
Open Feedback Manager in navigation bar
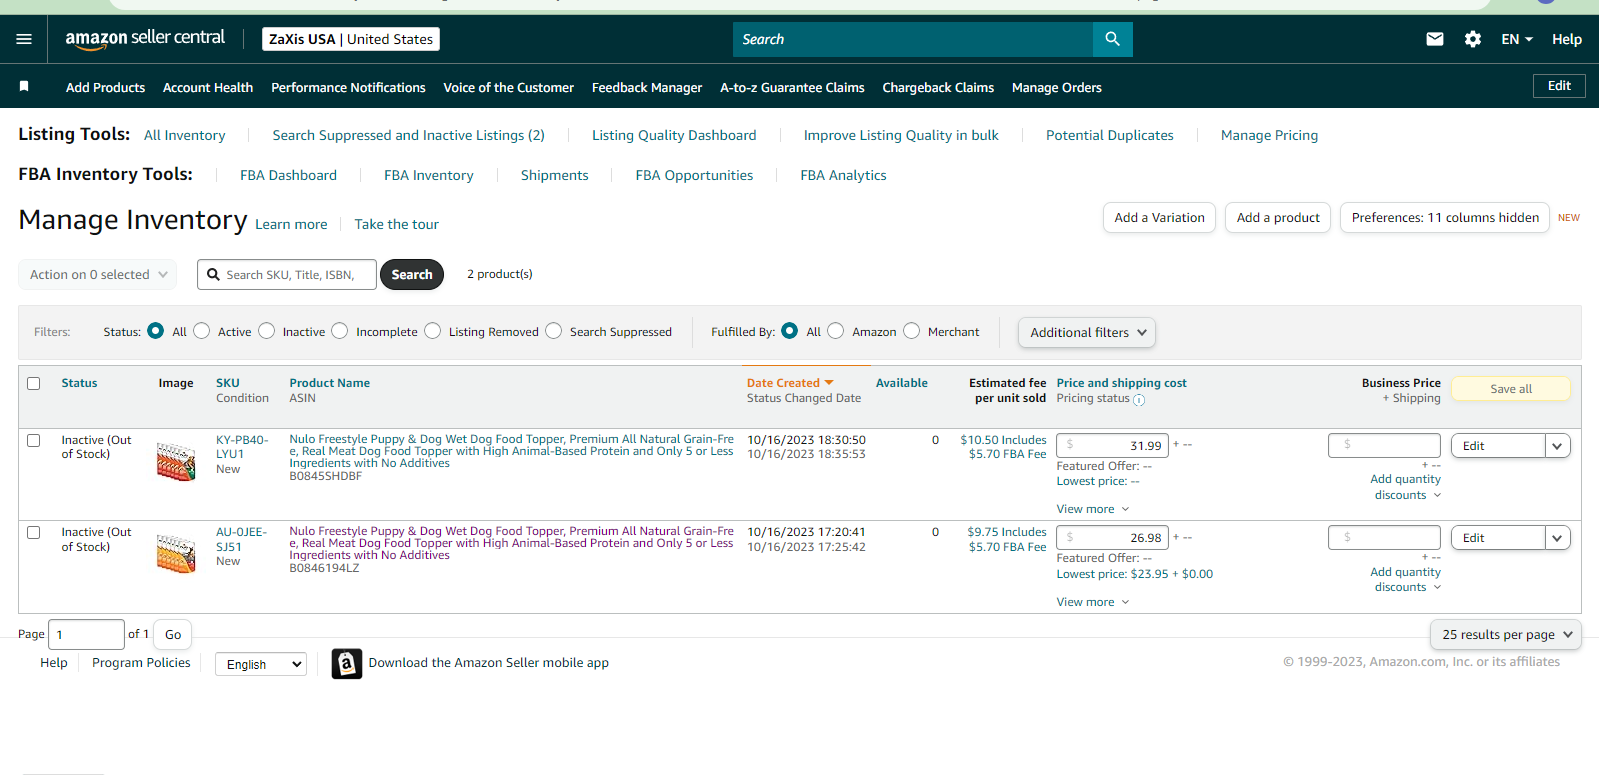coord(647,88)
